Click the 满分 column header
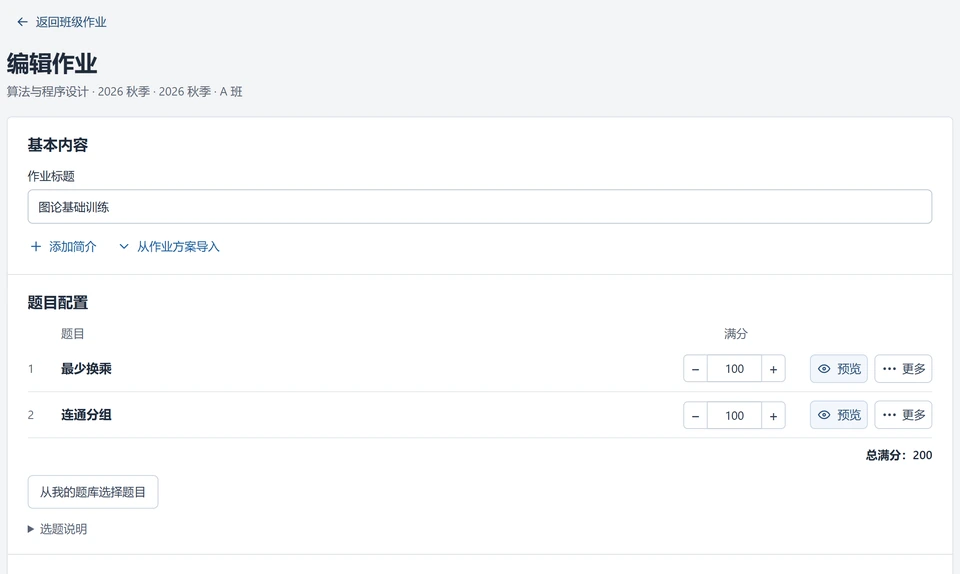Image resolution: width=960 pixels, height=574 pixels. click(735, 334)
